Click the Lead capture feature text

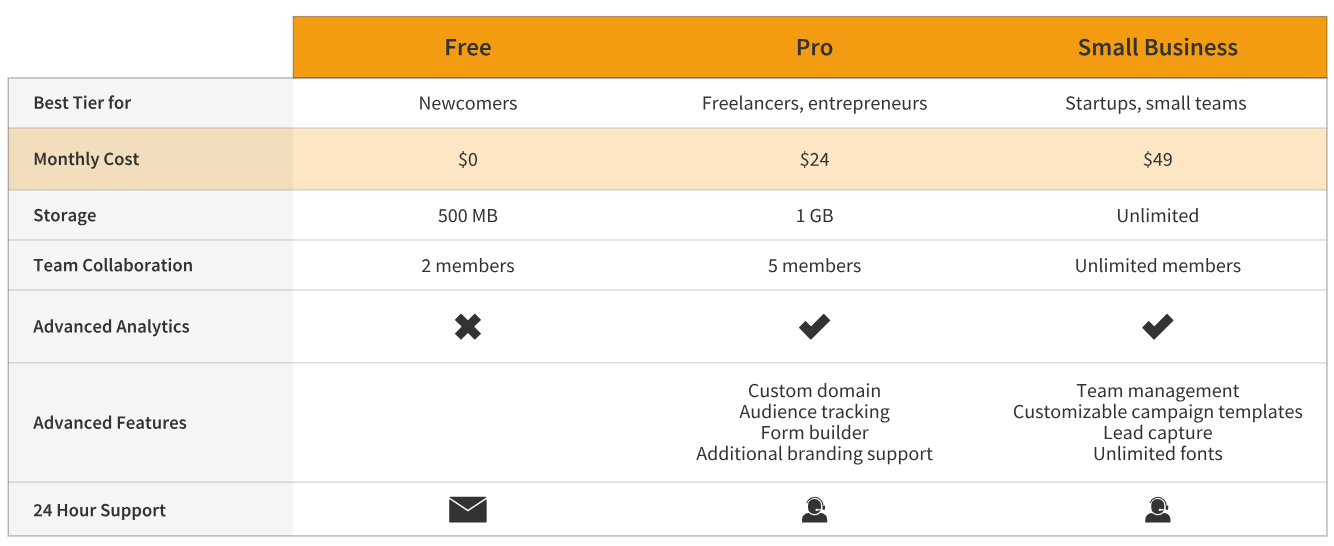click(x=1157, y=433)
